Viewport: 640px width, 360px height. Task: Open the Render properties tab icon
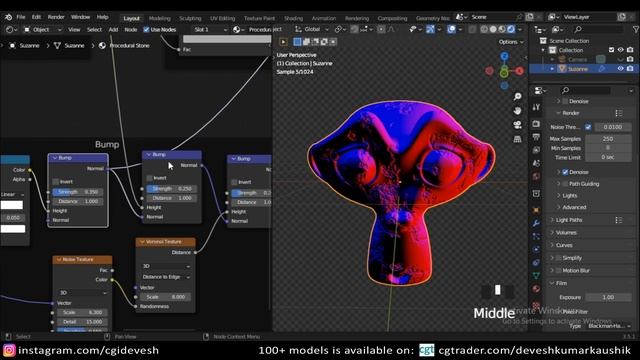coord(536,124)
